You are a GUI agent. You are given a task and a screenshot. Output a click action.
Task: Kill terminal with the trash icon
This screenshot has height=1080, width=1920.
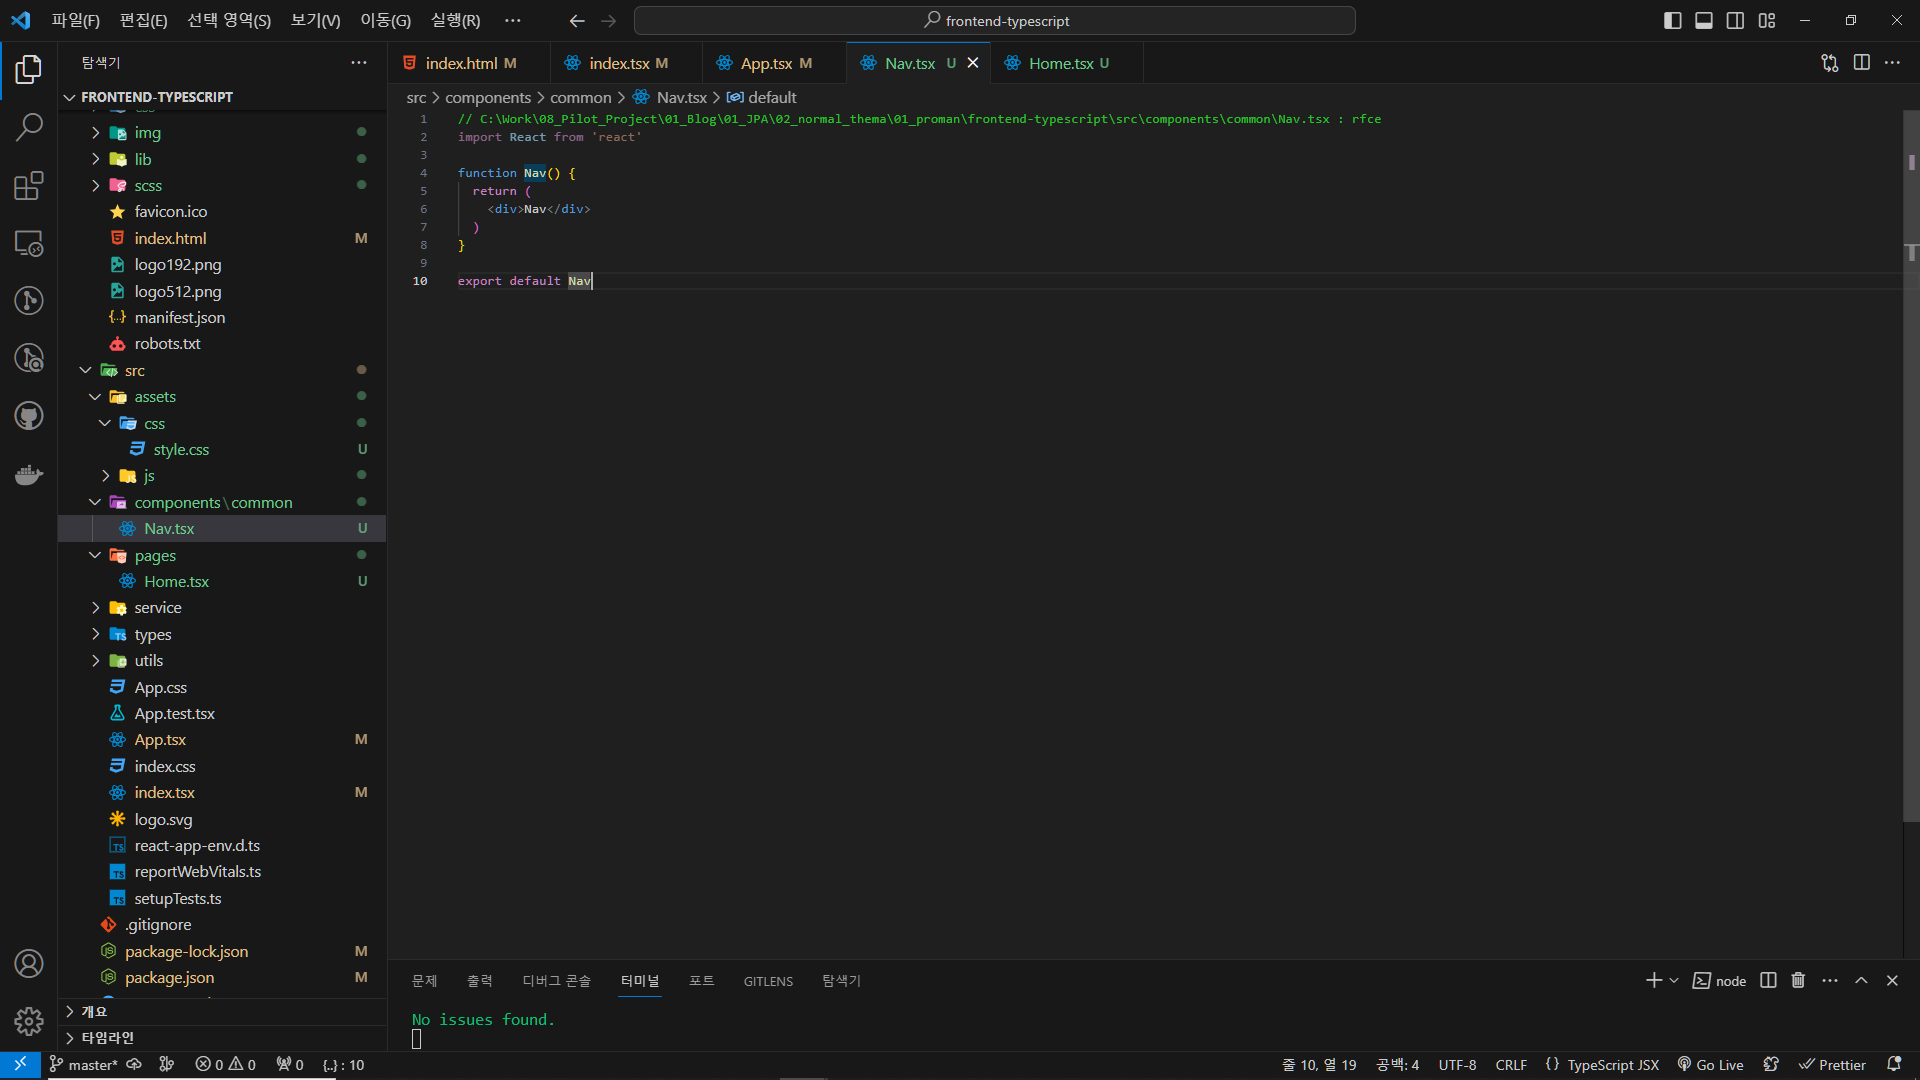click(x=1798, y=981)
